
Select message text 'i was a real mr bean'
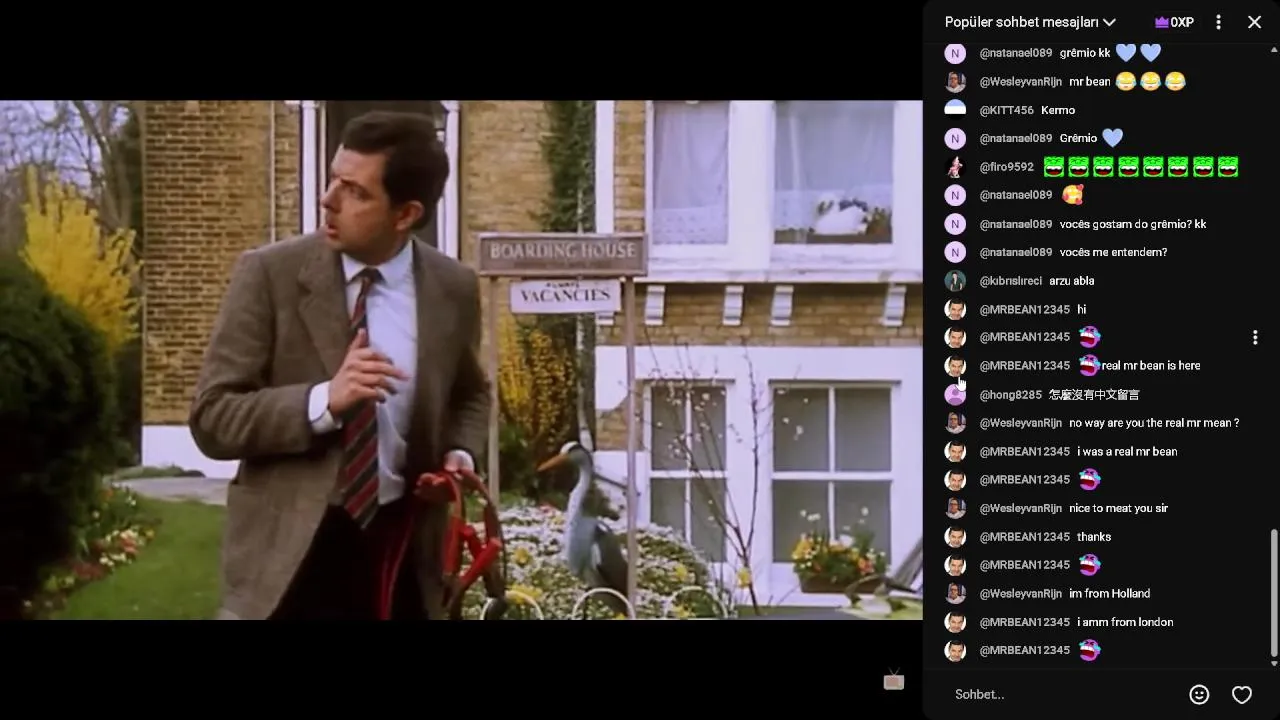click(1127, 452)
